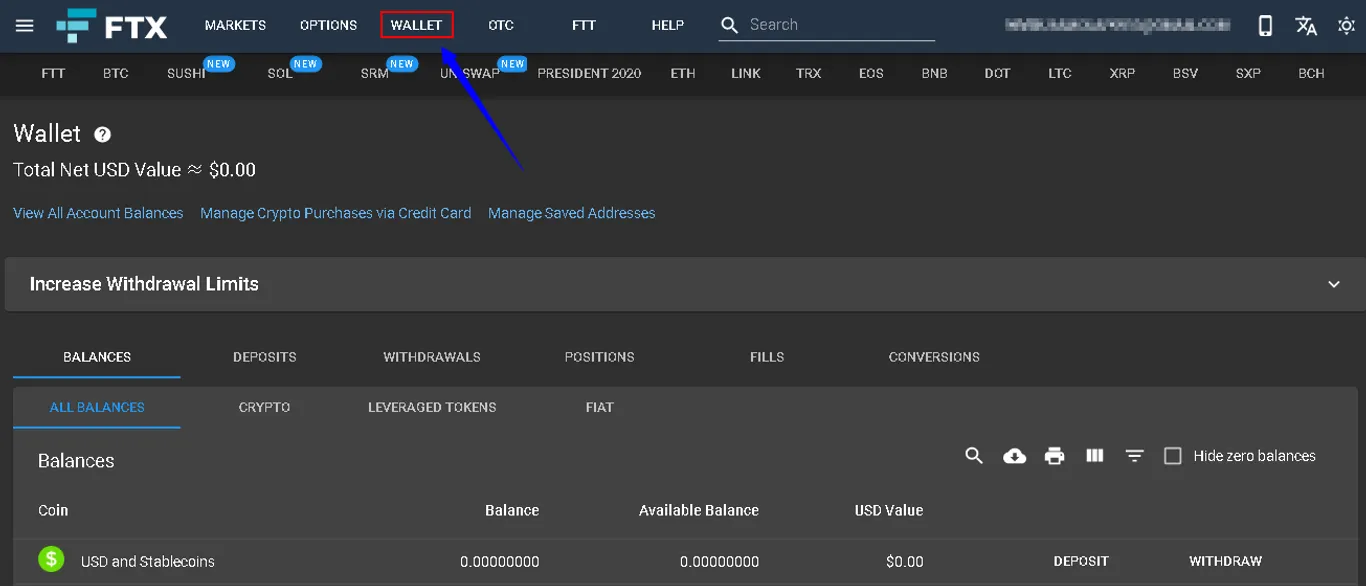Viewport: 1366px width, 586px height.
Task: Click DEPOSIT for USD and Stablecoins
Action: [1081, 561]
